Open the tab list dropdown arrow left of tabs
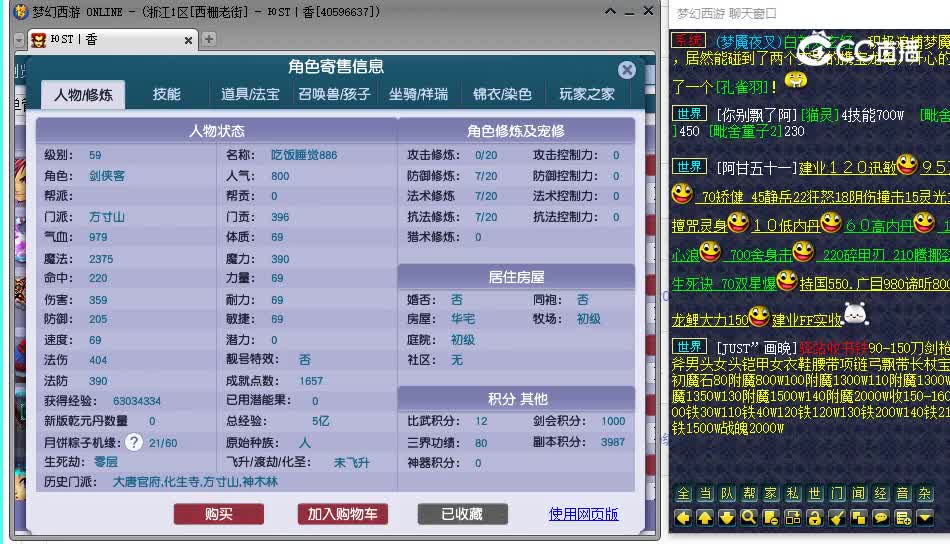The width and height of the screenshot is (950, 544). click(x=19, y=40)
